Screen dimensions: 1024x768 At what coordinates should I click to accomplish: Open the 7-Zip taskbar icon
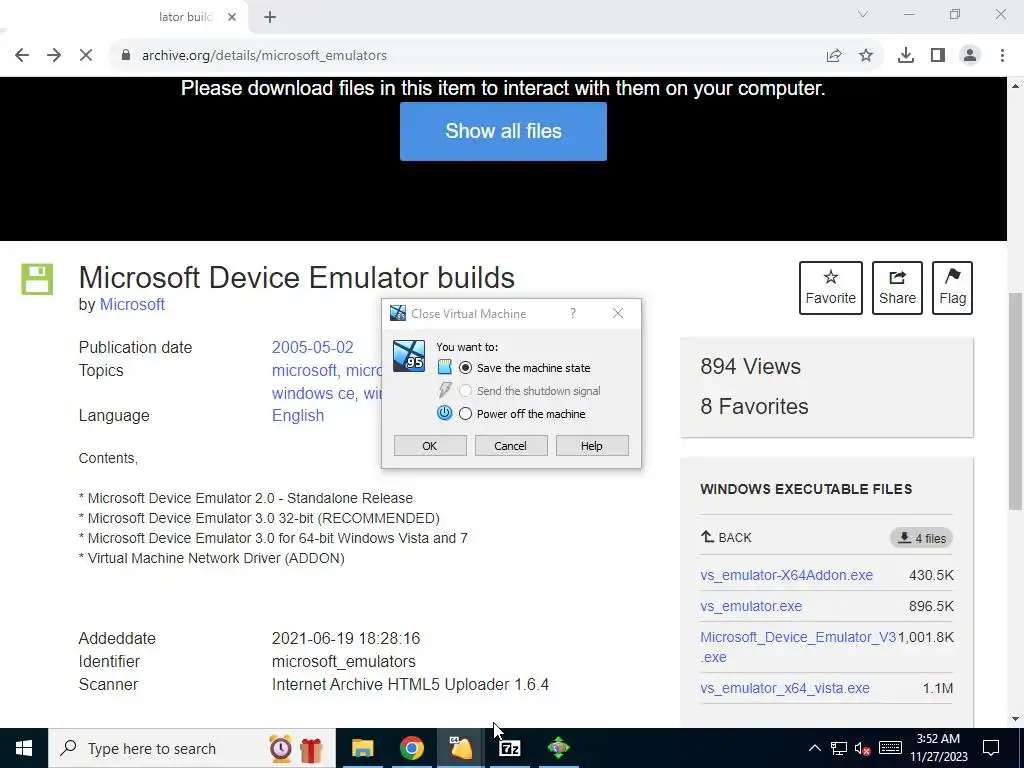509,748
